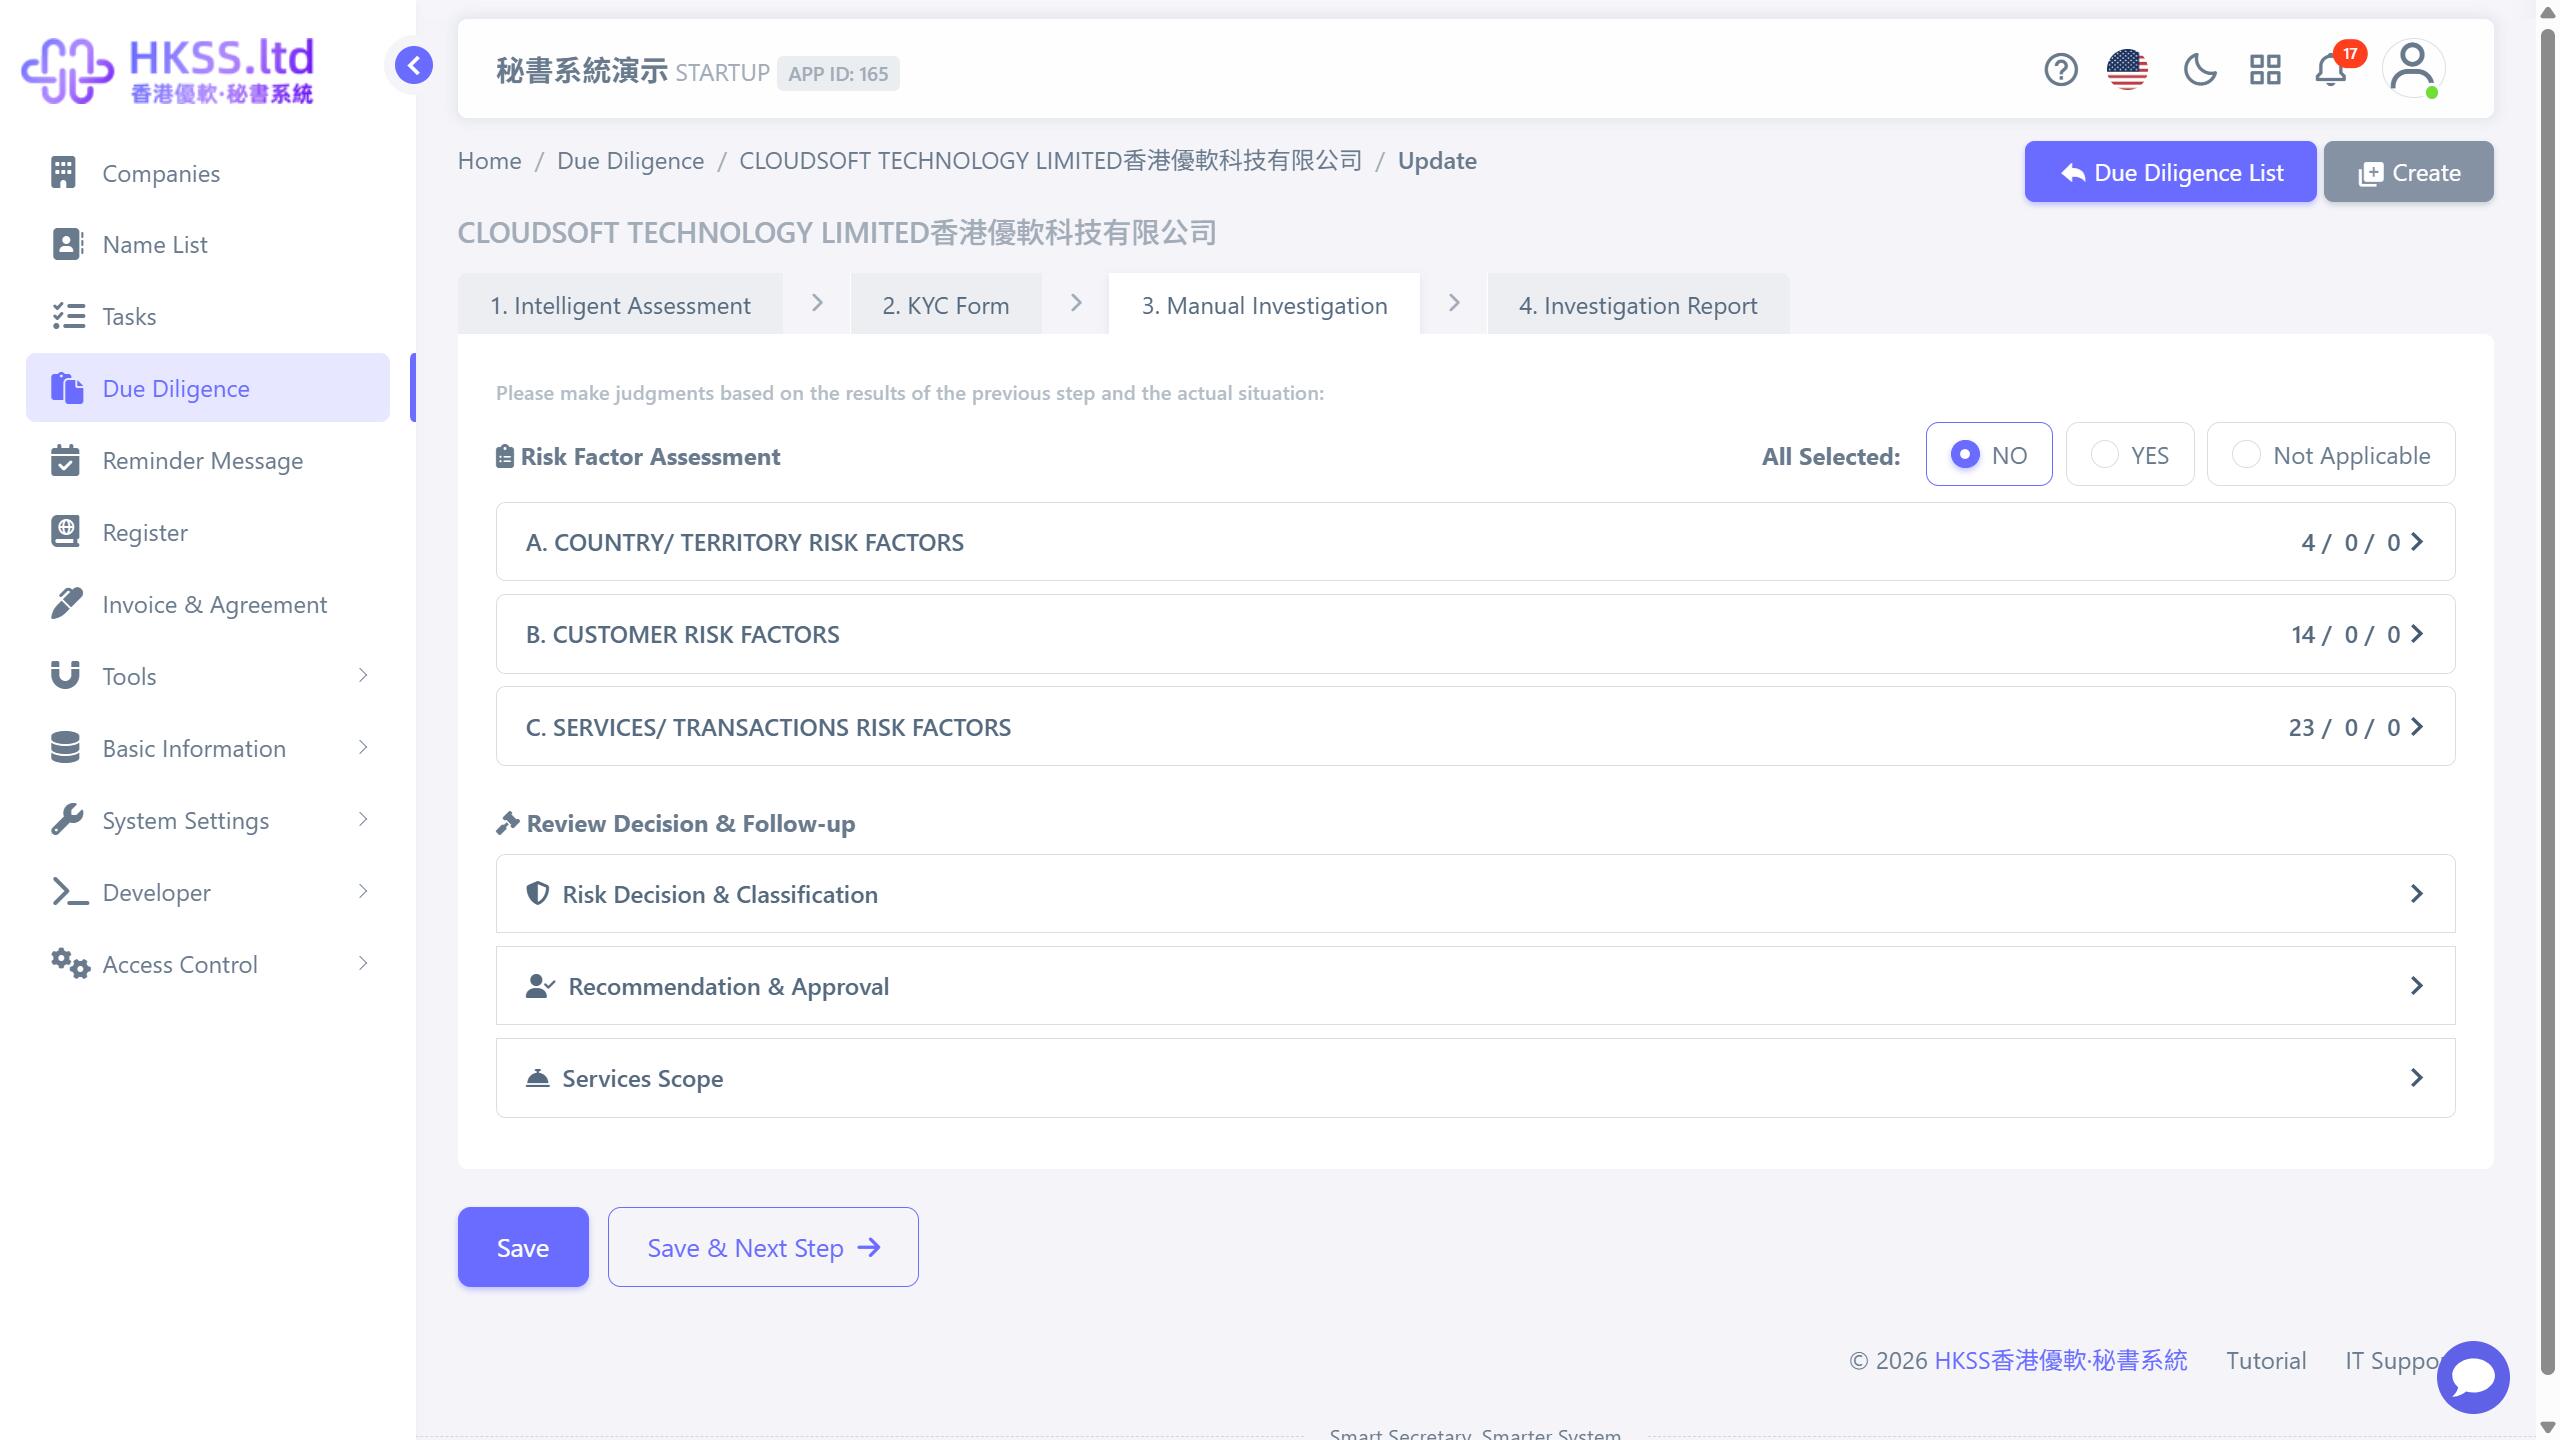Switch to 1. Intelligent Assessment tab
The height and width of the screenshot is (1440, 2560).
tap(620, 305)
